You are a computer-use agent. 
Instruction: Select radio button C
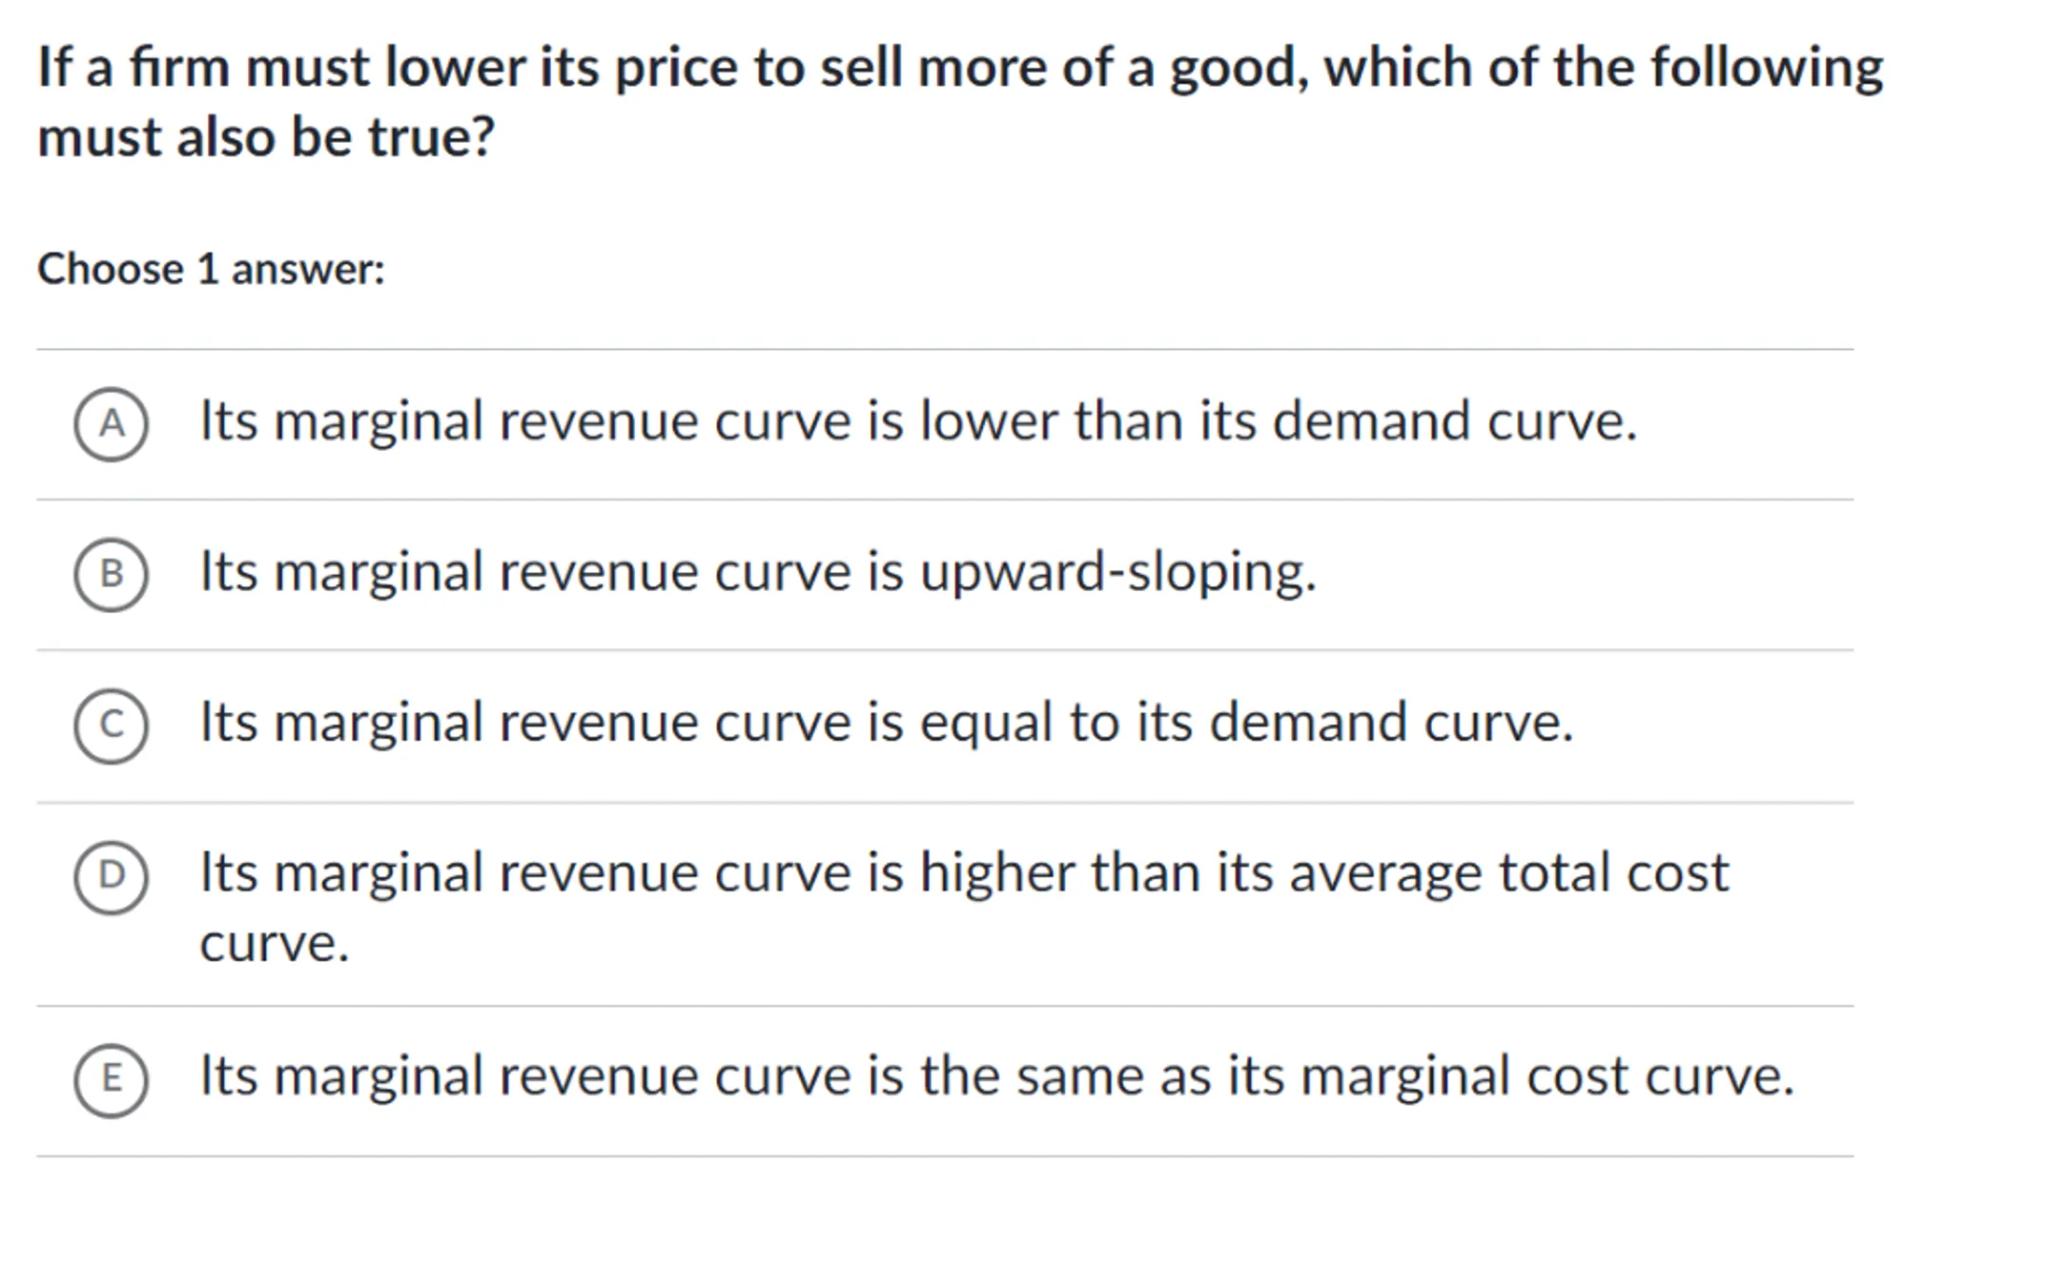point(111,725)
